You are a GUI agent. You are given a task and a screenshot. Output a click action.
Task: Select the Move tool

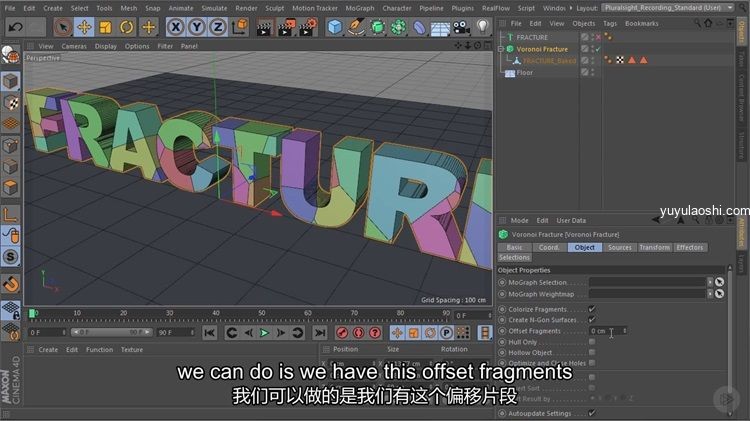click(84, 27)
